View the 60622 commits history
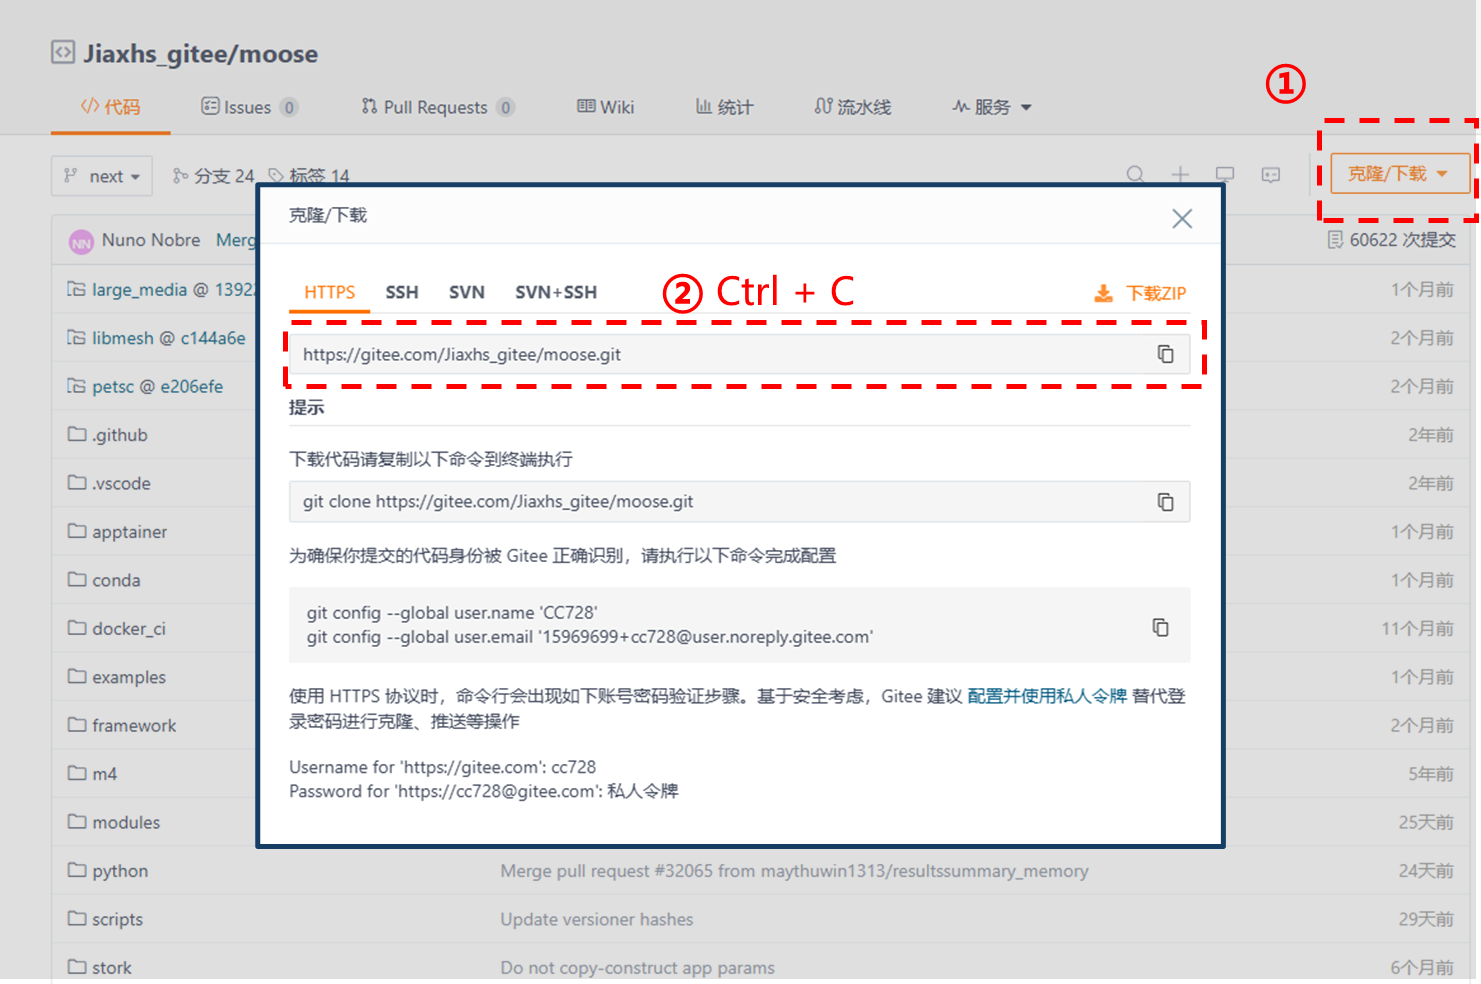 click(x=1390, y=240)
